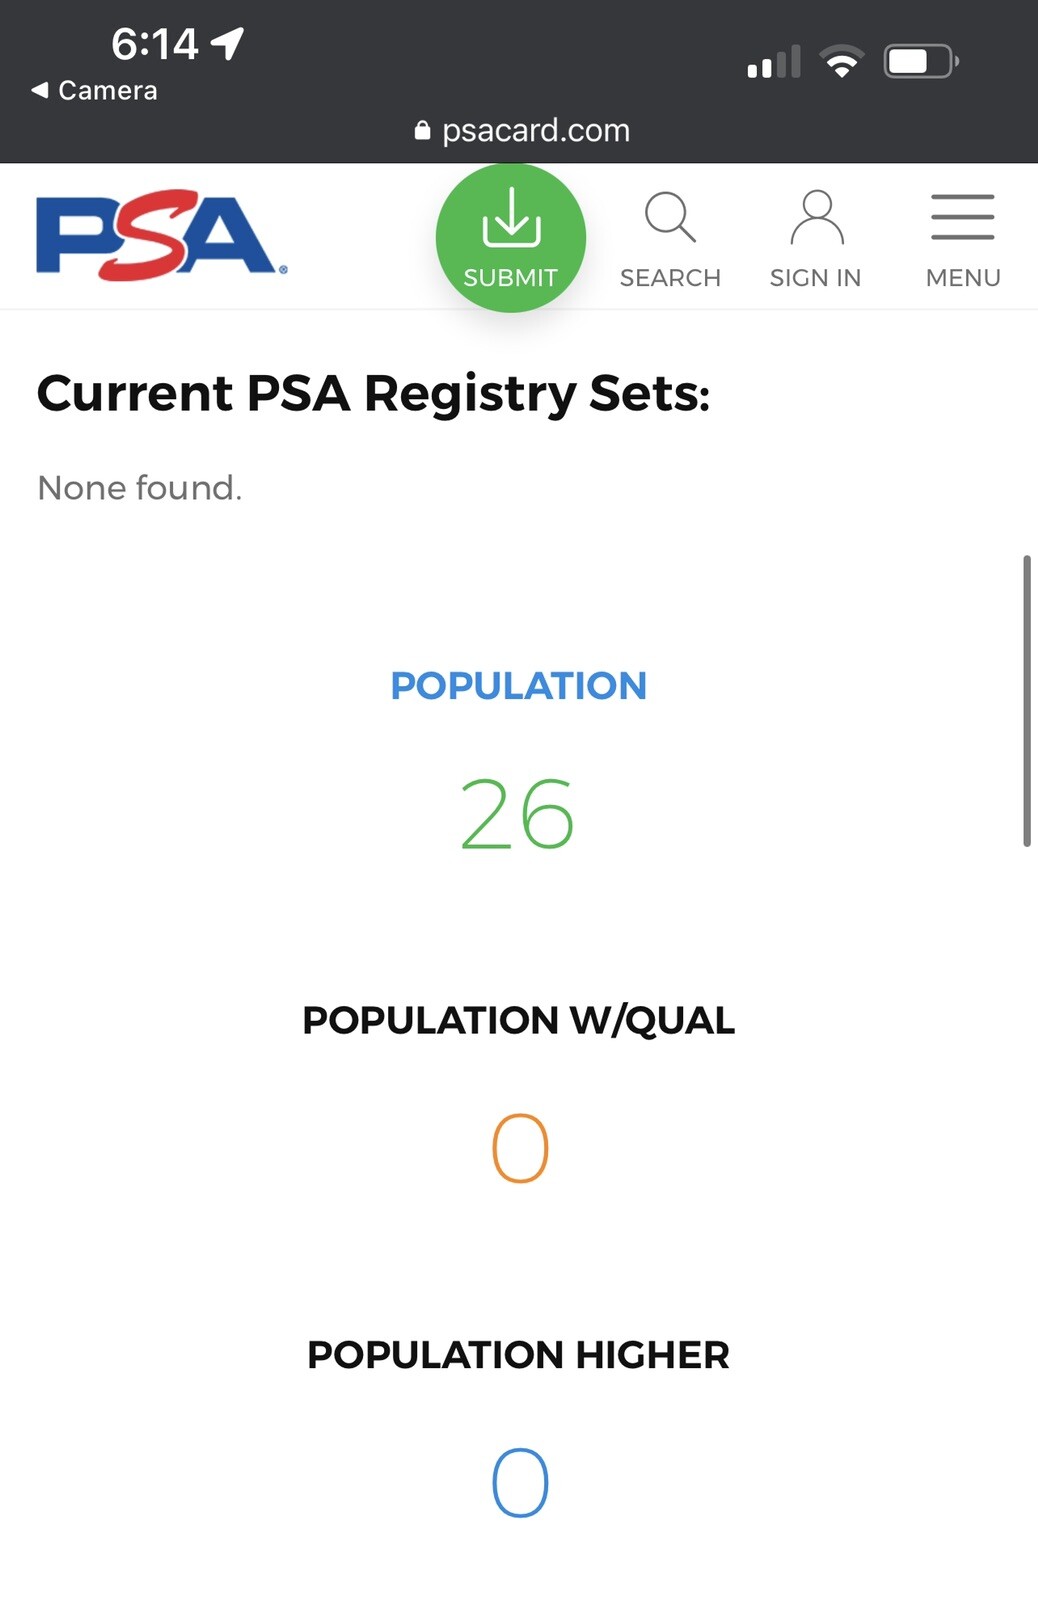The height and width of the screenshot is (1600, 1038).
Task: Tap the location arrow beside the time
Action: pos(228,43)
